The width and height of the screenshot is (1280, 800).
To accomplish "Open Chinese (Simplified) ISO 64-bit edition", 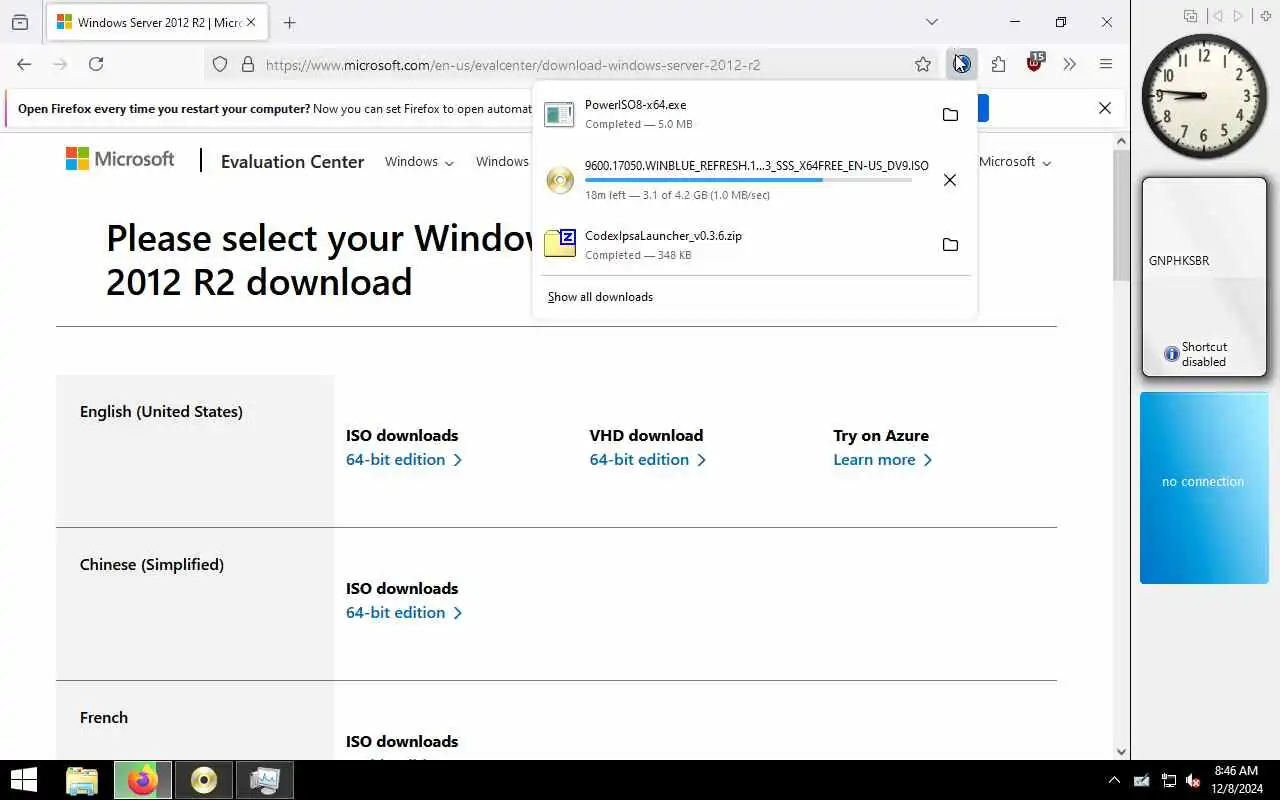I will 404,613.
